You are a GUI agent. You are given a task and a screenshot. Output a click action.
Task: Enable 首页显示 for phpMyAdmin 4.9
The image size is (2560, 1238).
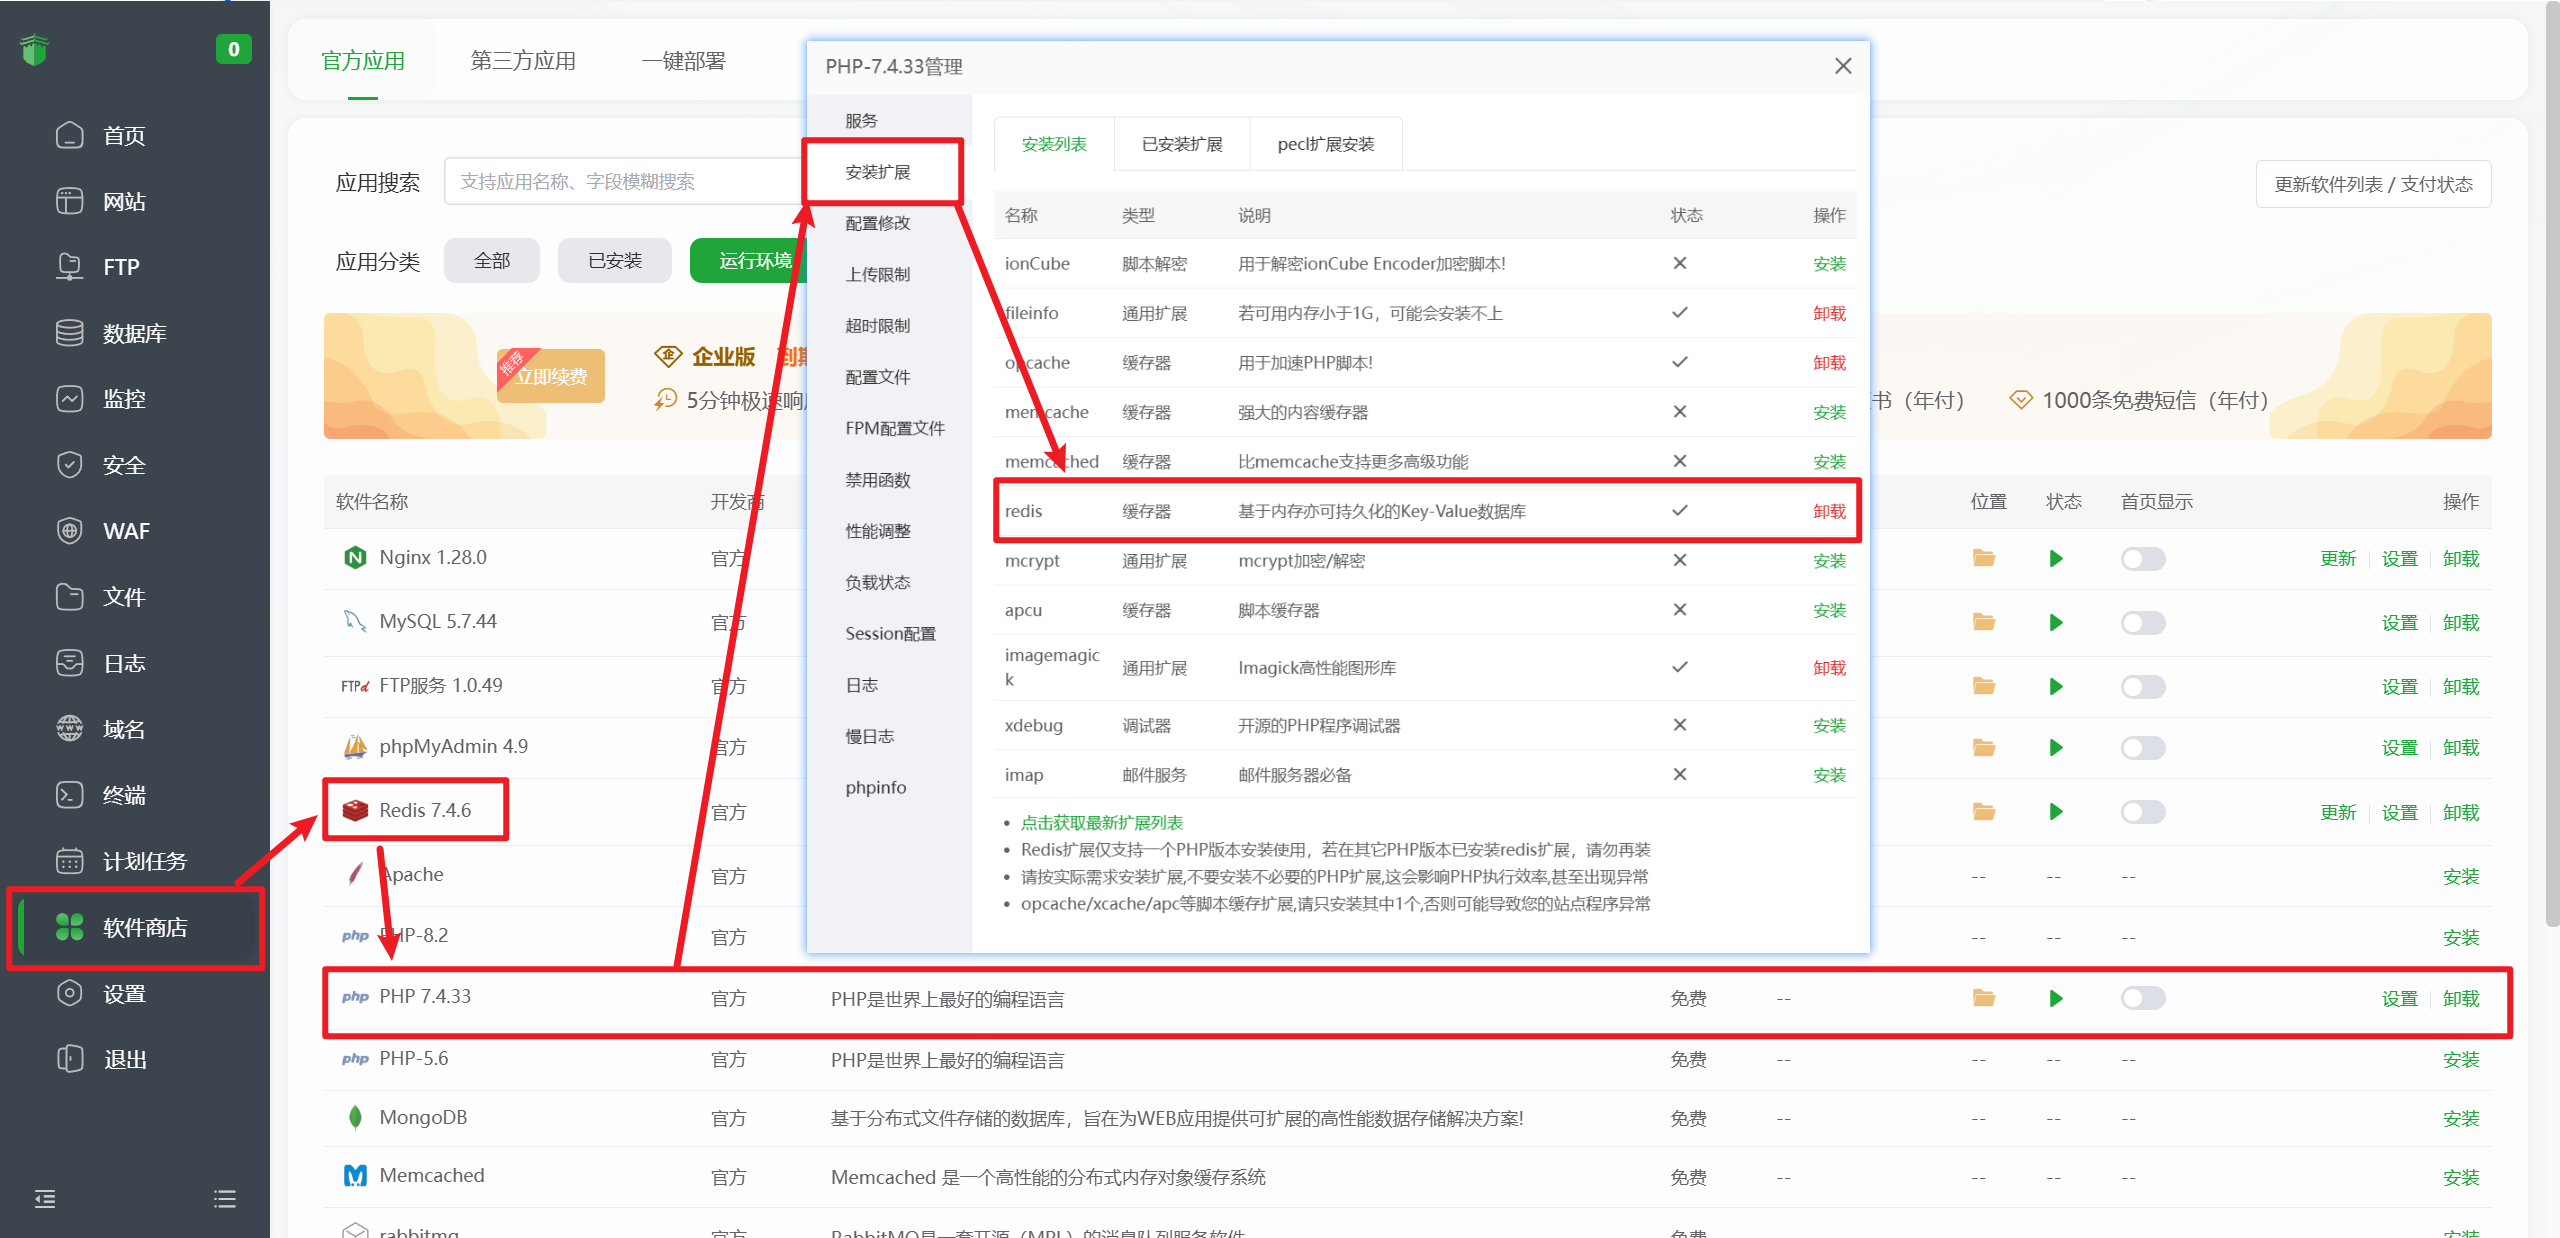[2141, 747]
